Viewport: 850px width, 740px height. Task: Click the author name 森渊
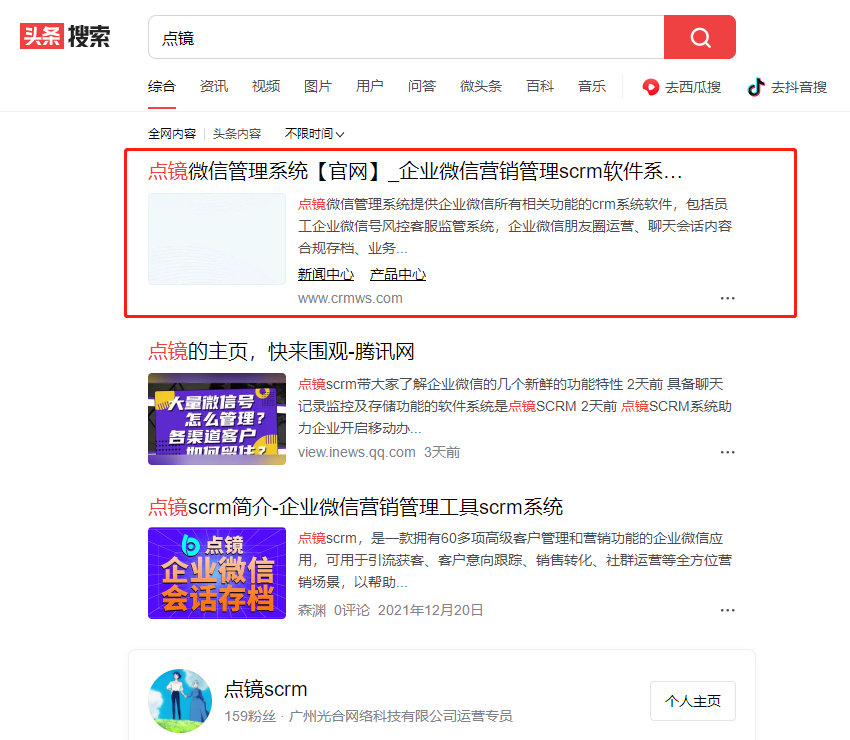click(x=312, y=610)
